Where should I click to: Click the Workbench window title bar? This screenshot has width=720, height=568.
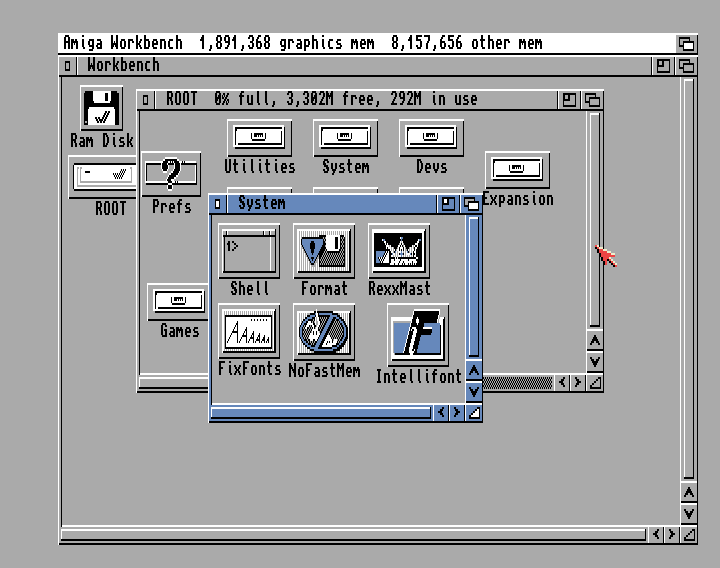coord(364,66)
